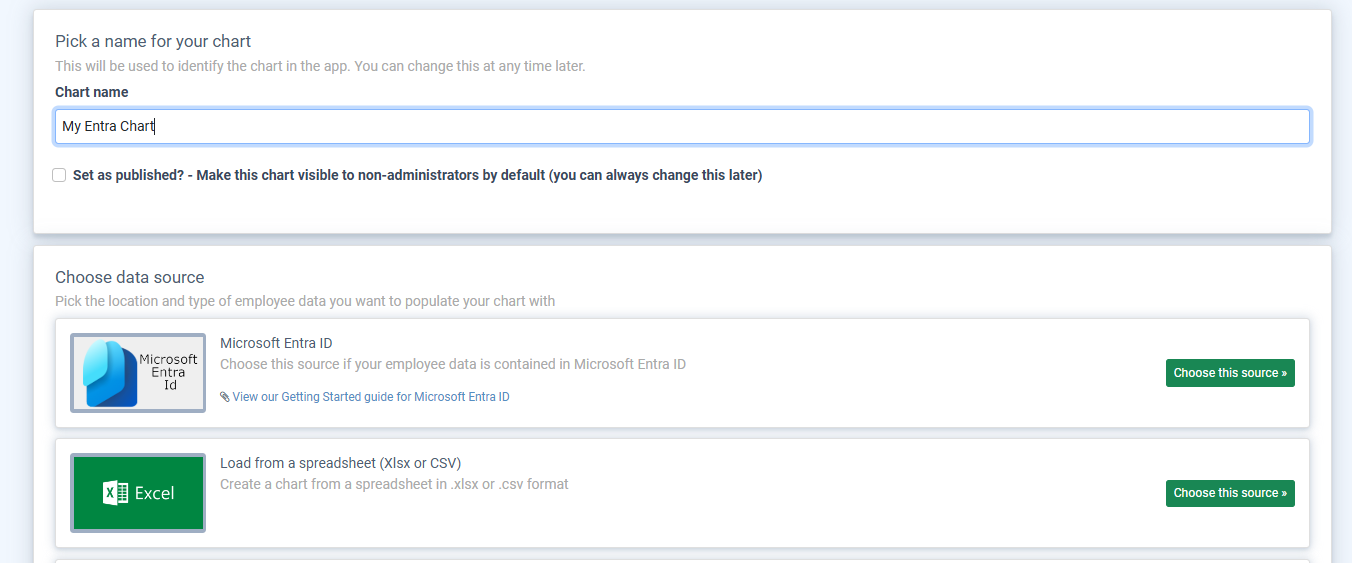Viewport: 1352px width, 563px height.
Task: Focus the Chart name text field
Action: [x=681, y=127]
